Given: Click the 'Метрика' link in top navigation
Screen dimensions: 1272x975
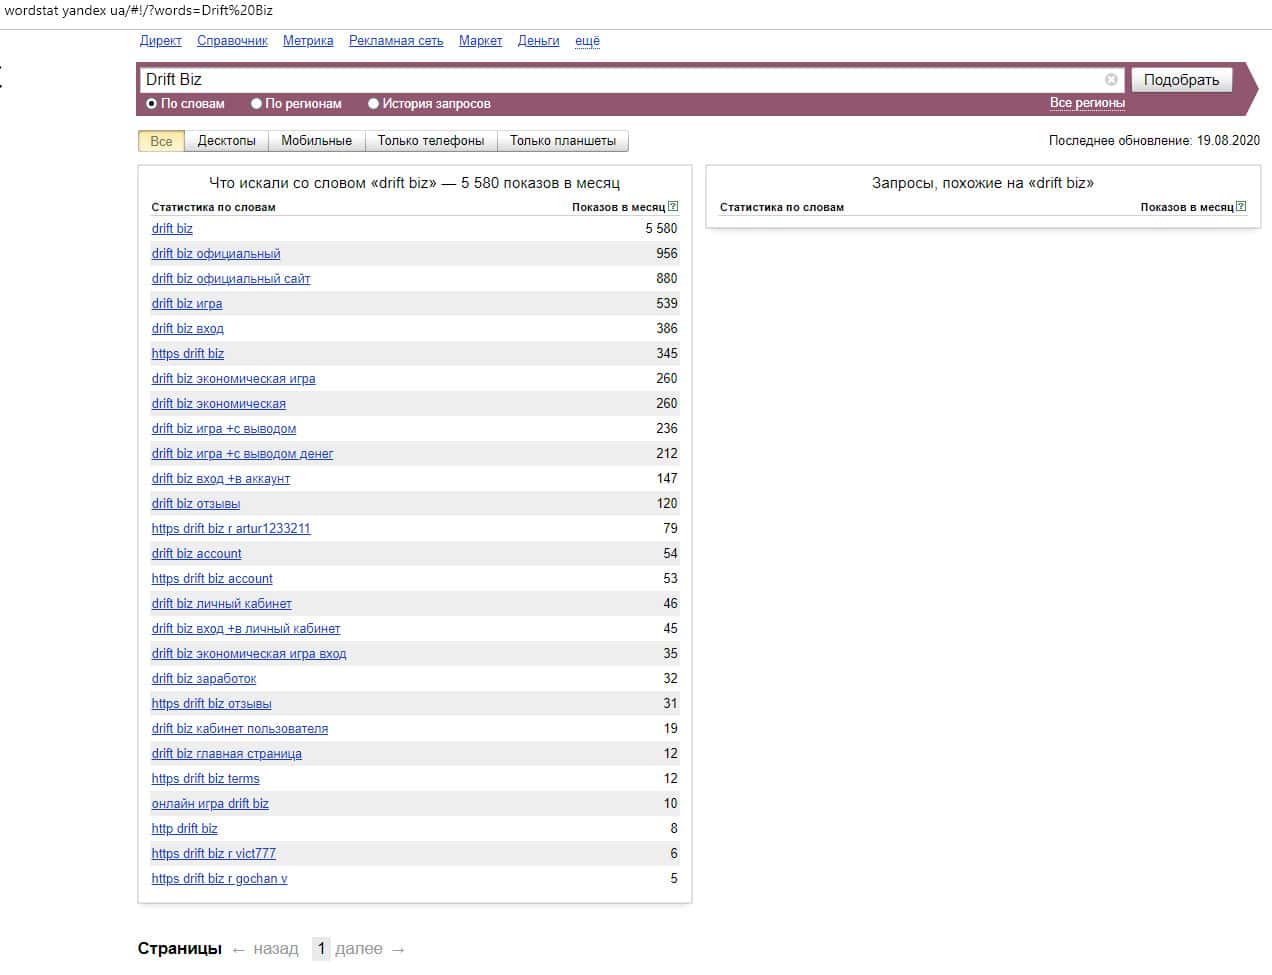Looking at the screenshot, I should (308, 41).
